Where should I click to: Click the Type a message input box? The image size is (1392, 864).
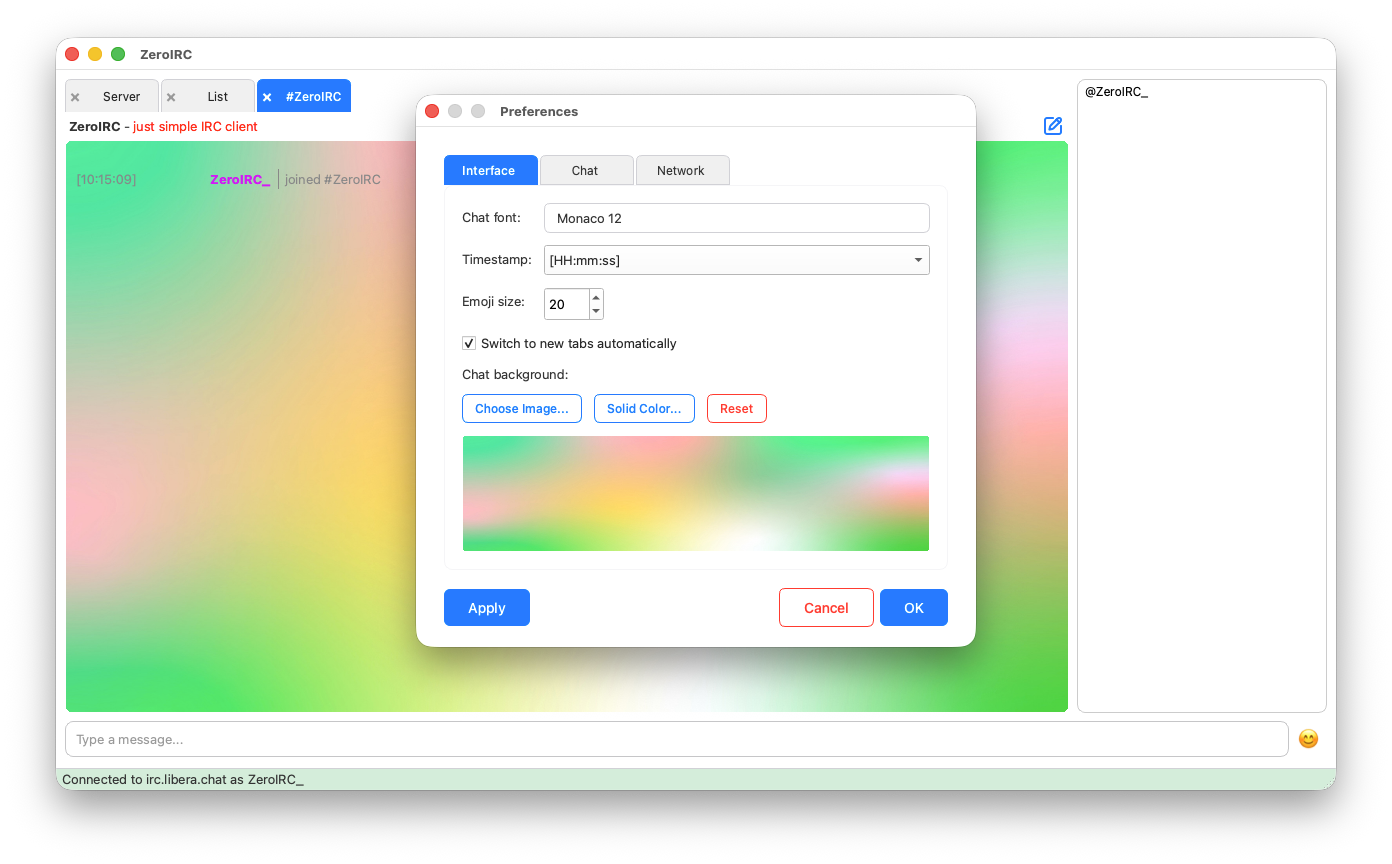[677, 739]
